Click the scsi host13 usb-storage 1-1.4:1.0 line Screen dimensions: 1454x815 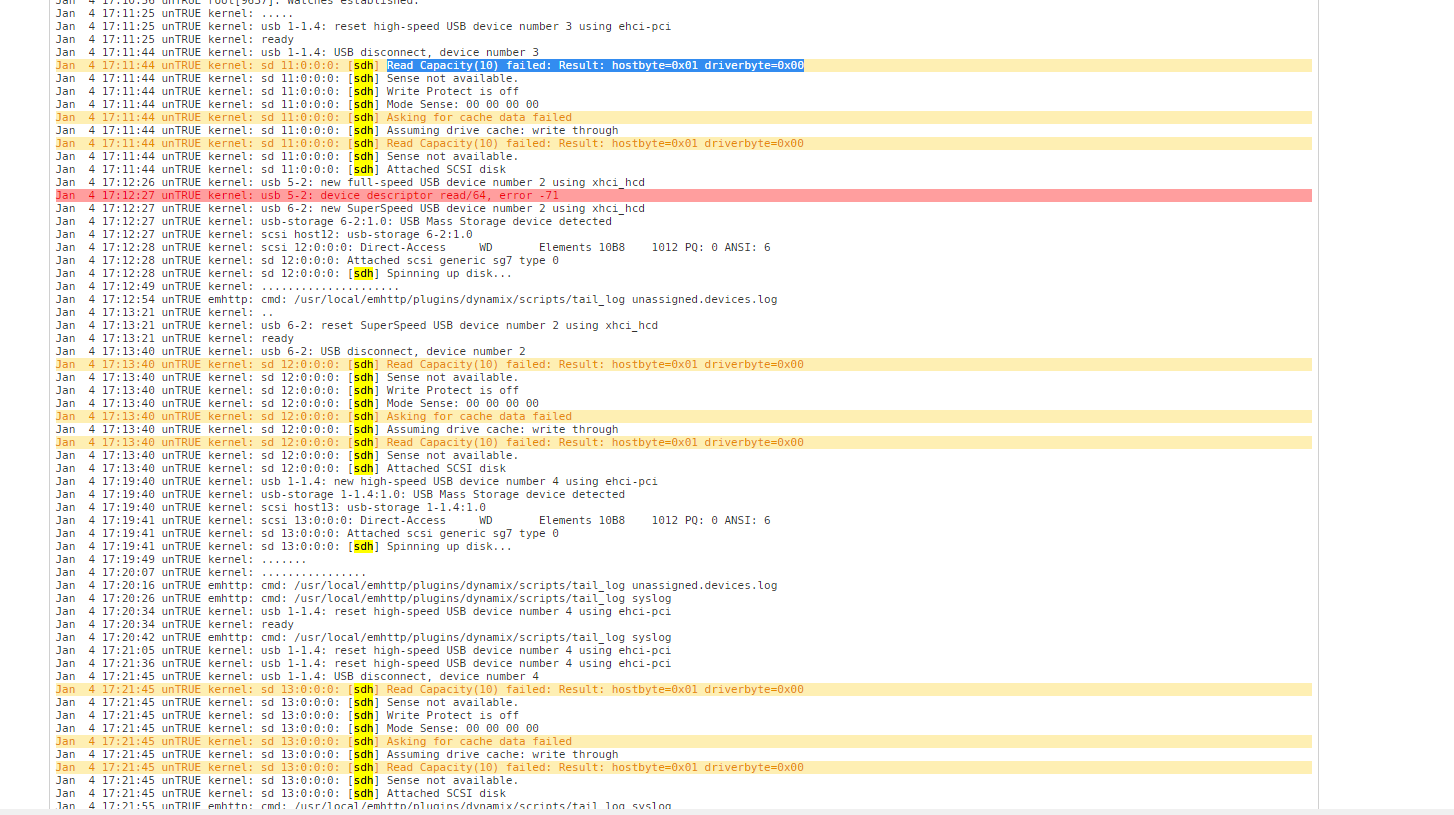pos(270,507)
